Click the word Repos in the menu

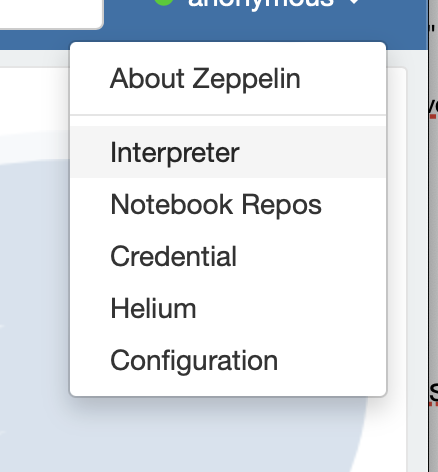point(281,205)
